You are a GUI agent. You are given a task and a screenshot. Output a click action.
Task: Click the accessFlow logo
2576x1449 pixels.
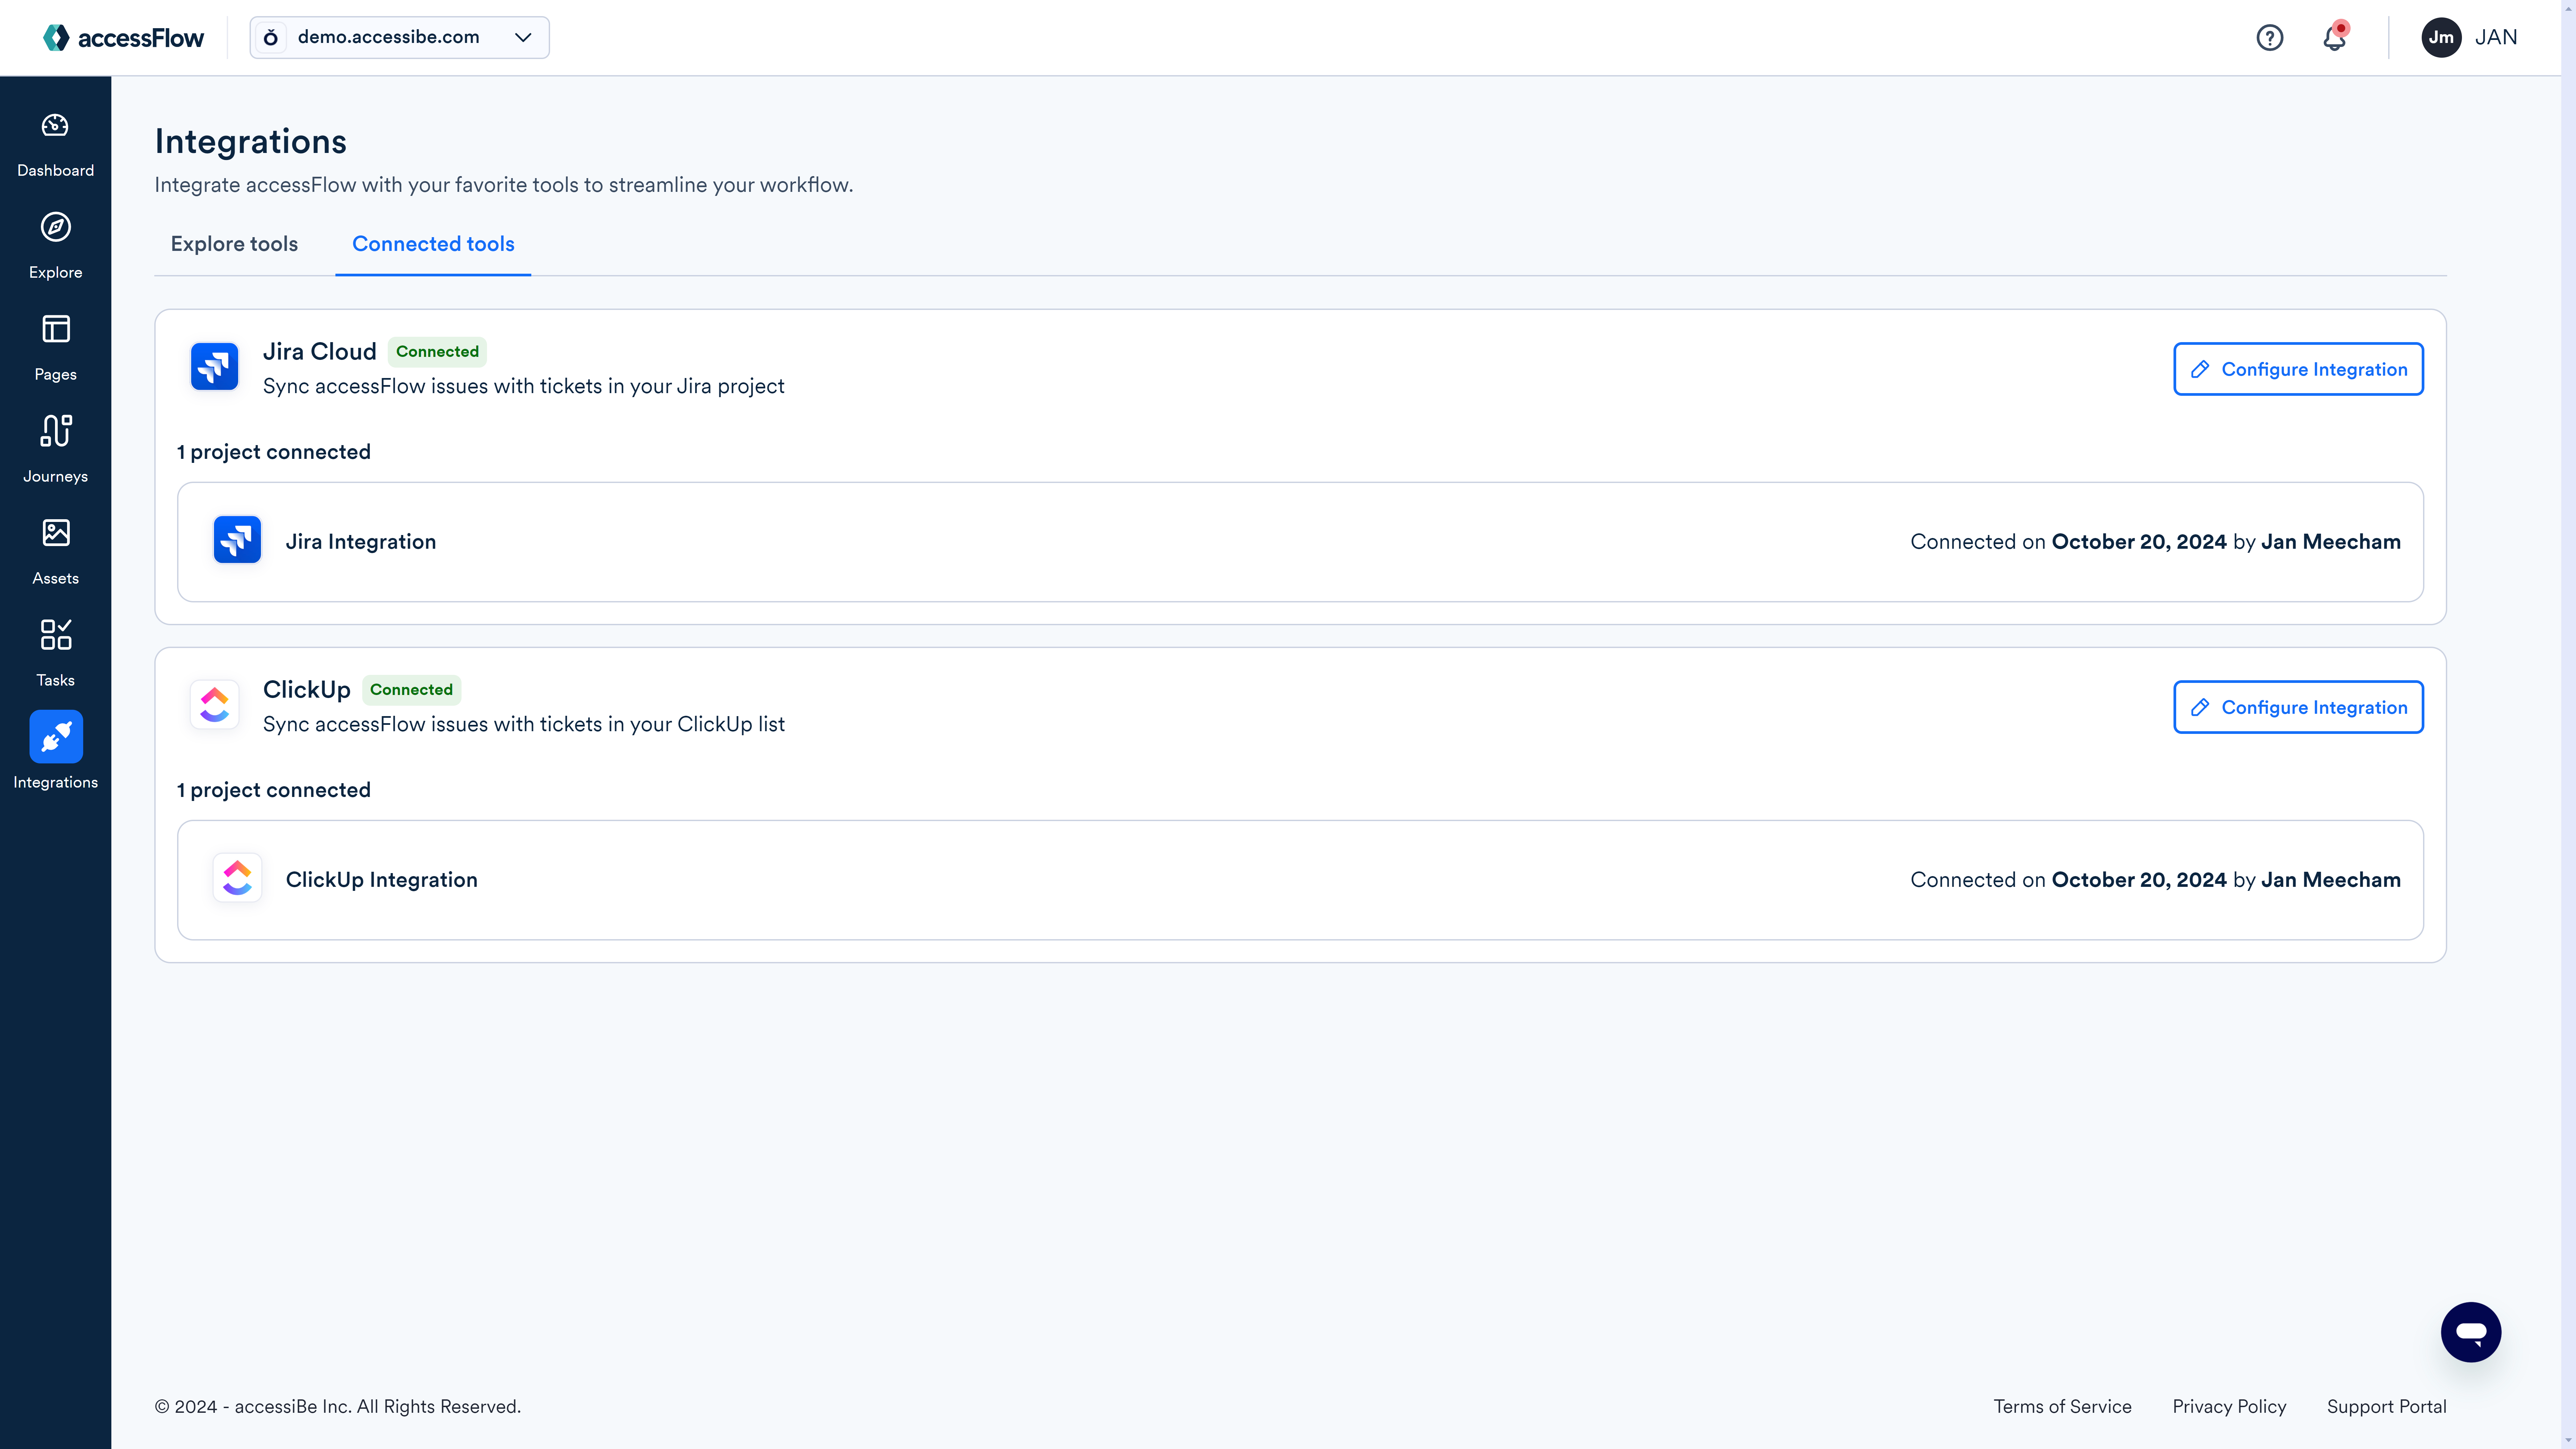click(x=122, y=37)
